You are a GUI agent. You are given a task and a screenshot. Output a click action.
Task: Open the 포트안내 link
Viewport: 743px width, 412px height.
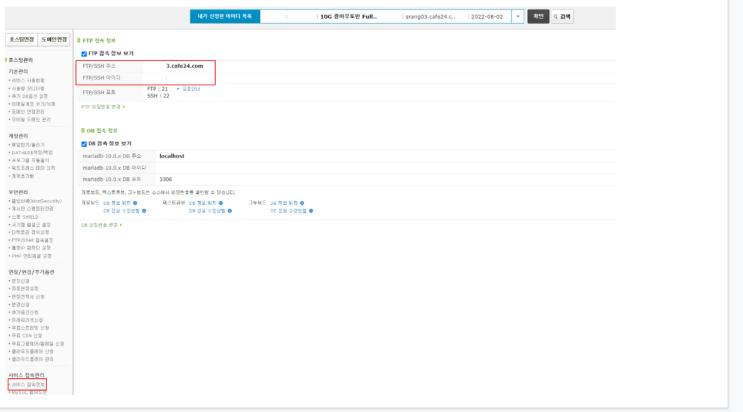[191, 89]
